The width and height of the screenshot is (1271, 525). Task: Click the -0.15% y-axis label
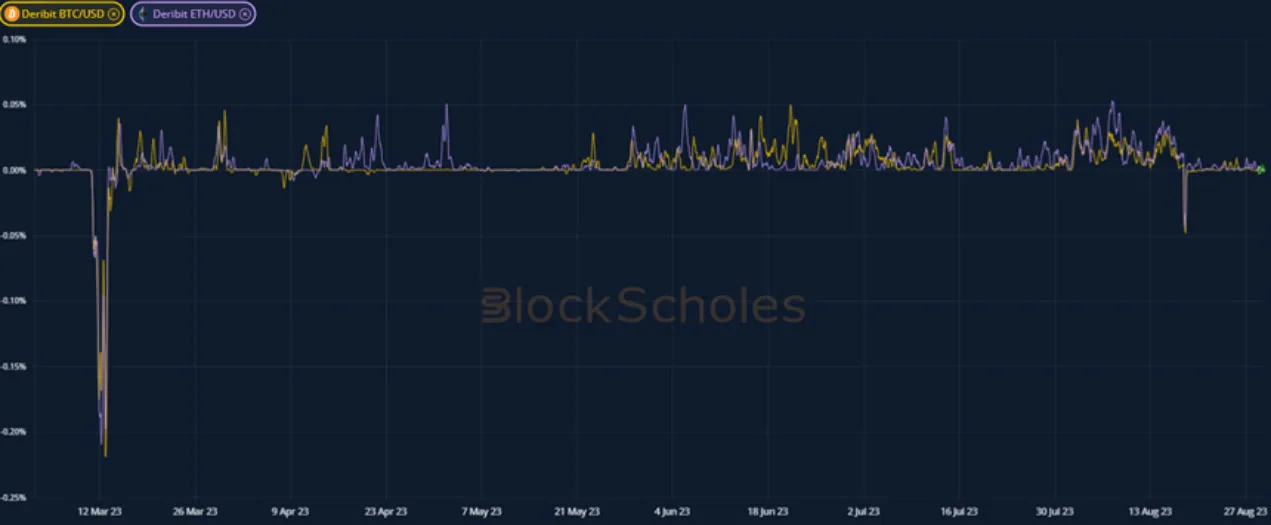[x=14, y=366]
